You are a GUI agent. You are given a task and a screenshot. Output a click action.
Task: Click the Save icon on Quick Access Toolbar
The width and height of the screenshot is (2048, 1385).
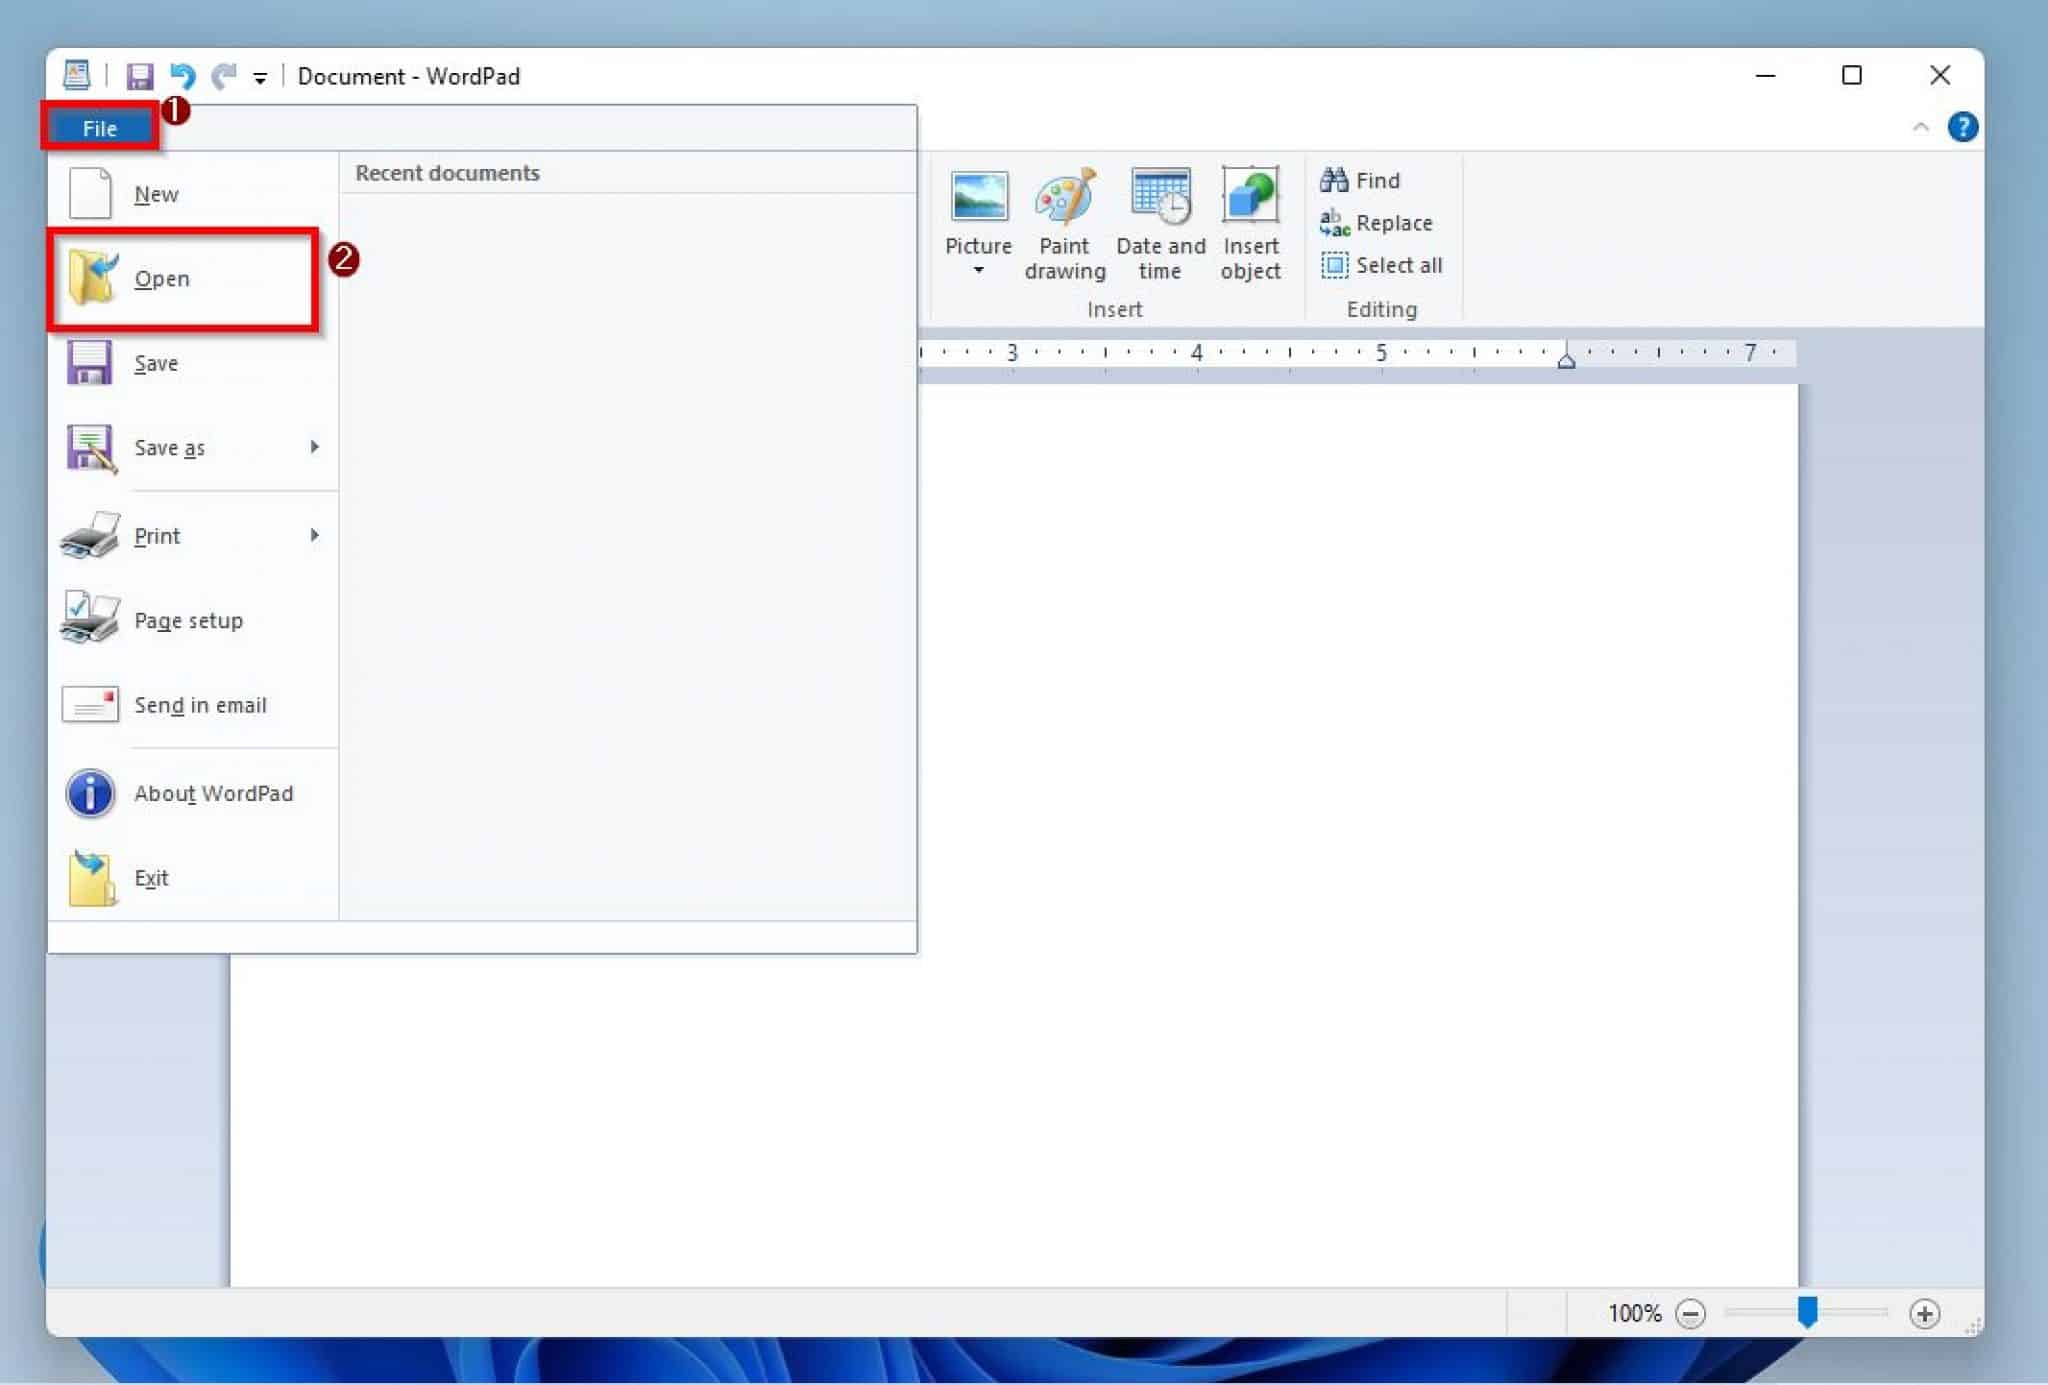click(x=140, y=75)
